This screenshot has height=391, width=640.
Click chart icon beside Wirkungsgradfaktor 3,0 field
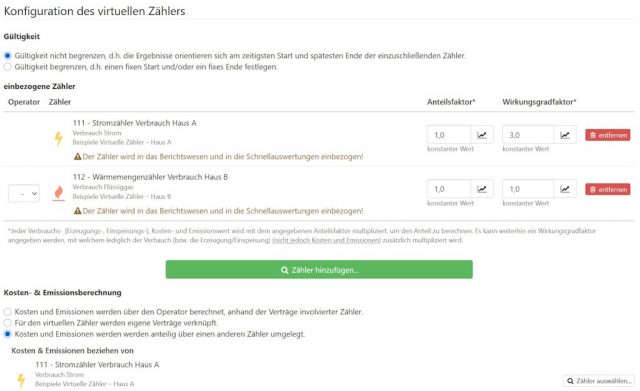565,135
